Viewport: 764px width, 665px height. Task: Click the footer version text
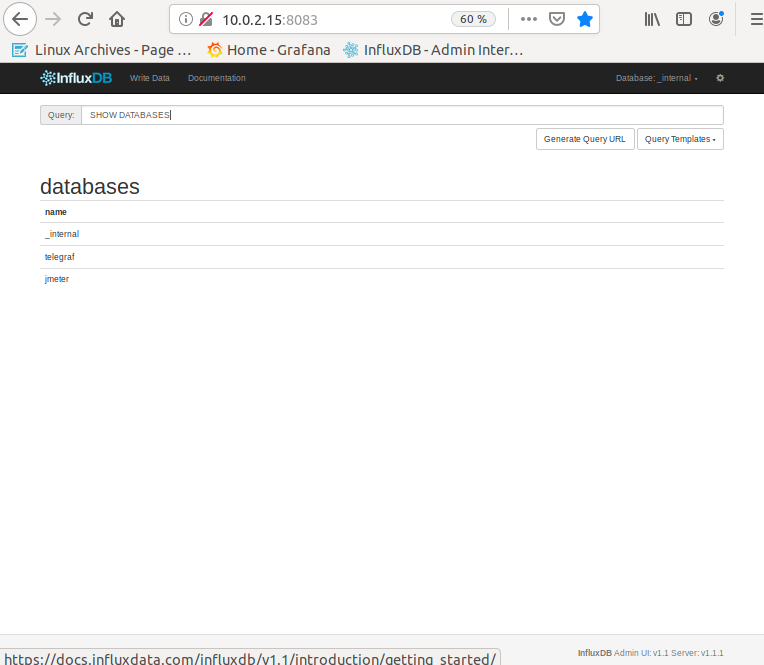(650, 653)
